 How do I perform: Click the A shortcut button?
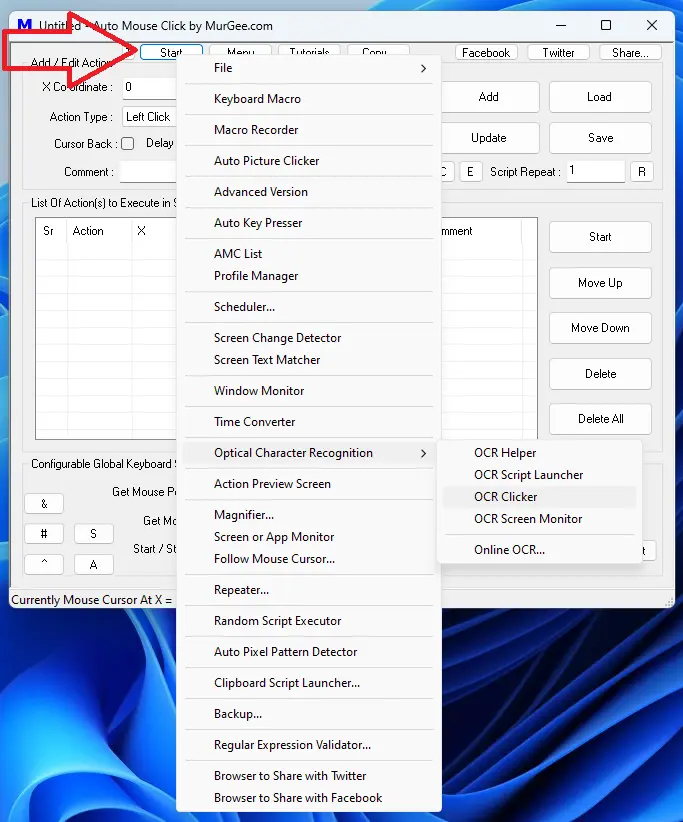pos(93,564)
